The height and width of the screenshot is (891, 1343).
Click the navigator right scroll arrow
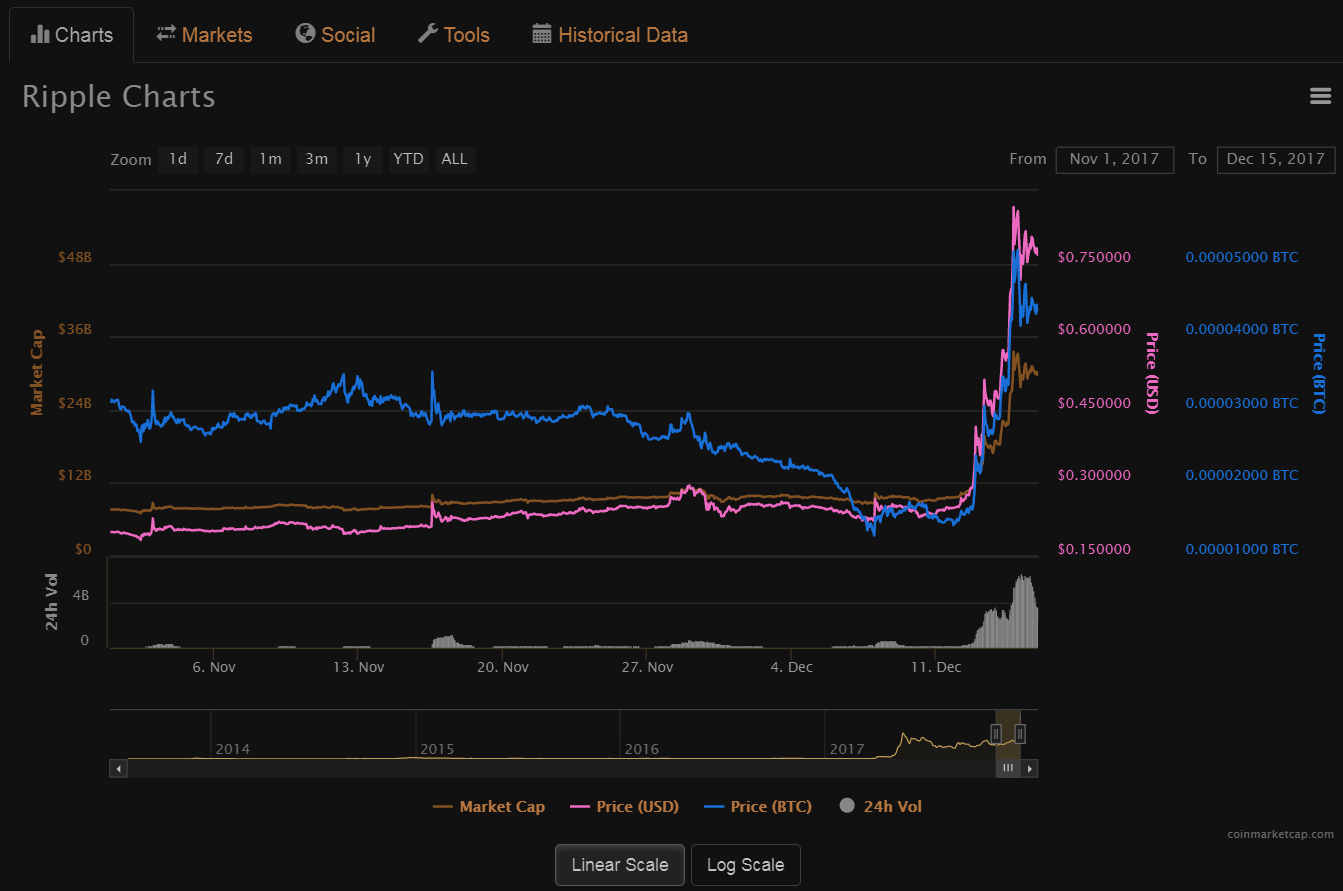[1029, 768]
